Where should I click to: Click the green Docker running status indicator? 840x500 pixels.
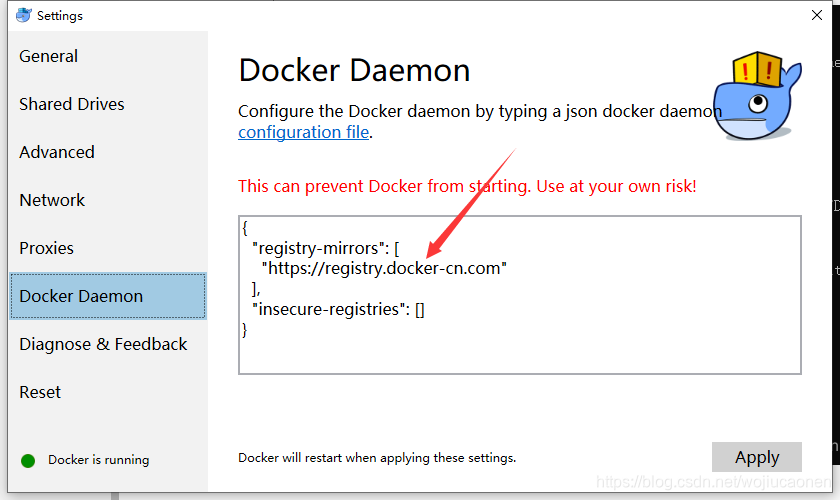point(28,460)
